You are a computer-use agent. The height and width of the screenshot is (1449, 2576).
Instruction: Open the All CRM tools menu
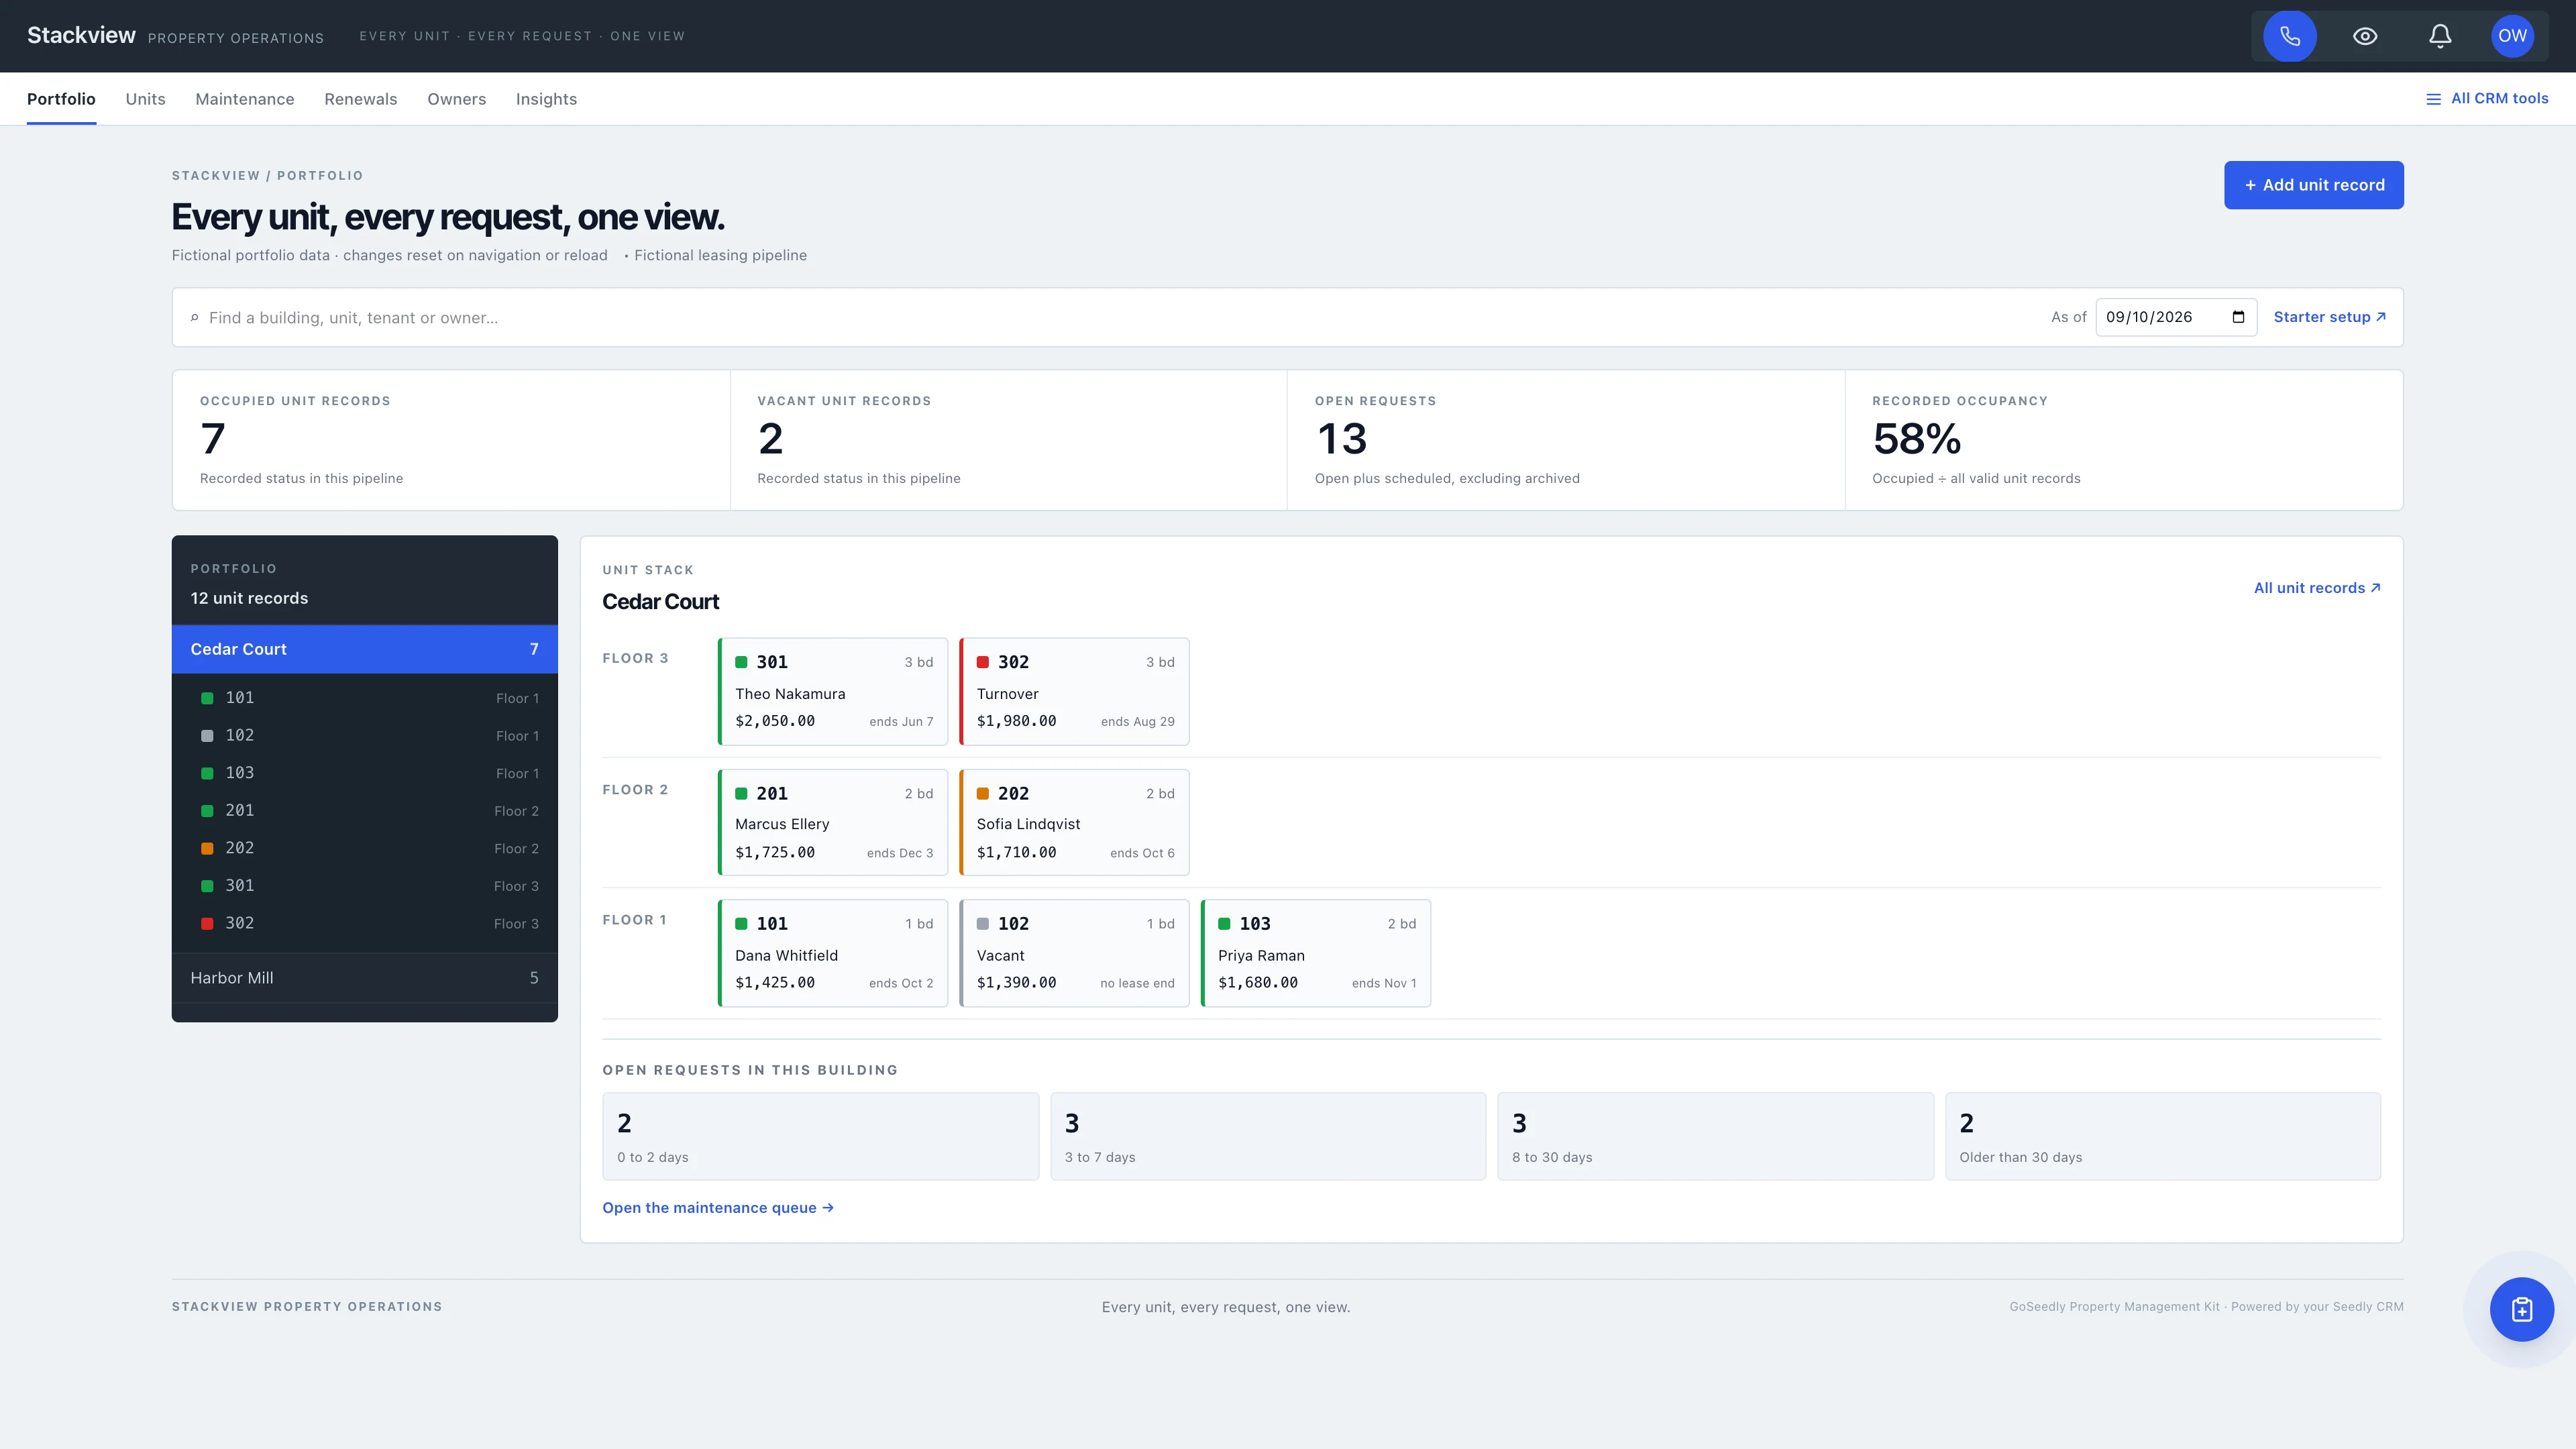[2487, 98]
